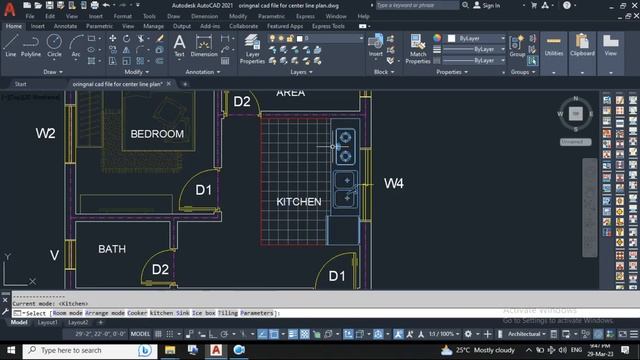Select the Line tool
The image size is (640, 360).
(x=11, y=45)
